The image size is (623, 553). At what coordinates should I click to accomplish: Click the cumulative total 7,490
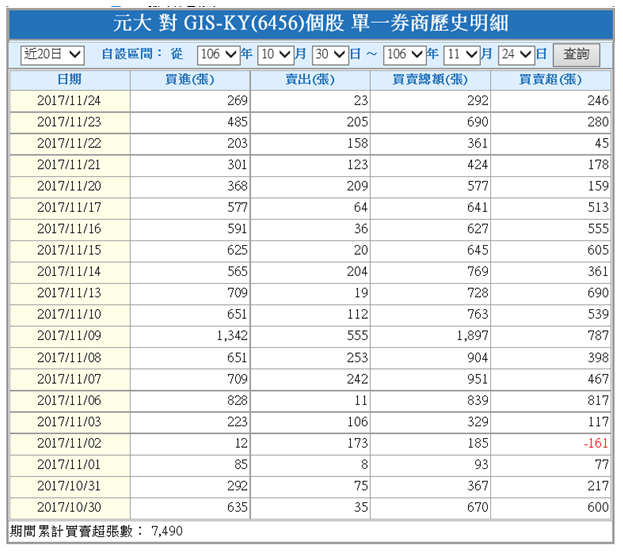point(167,532)
